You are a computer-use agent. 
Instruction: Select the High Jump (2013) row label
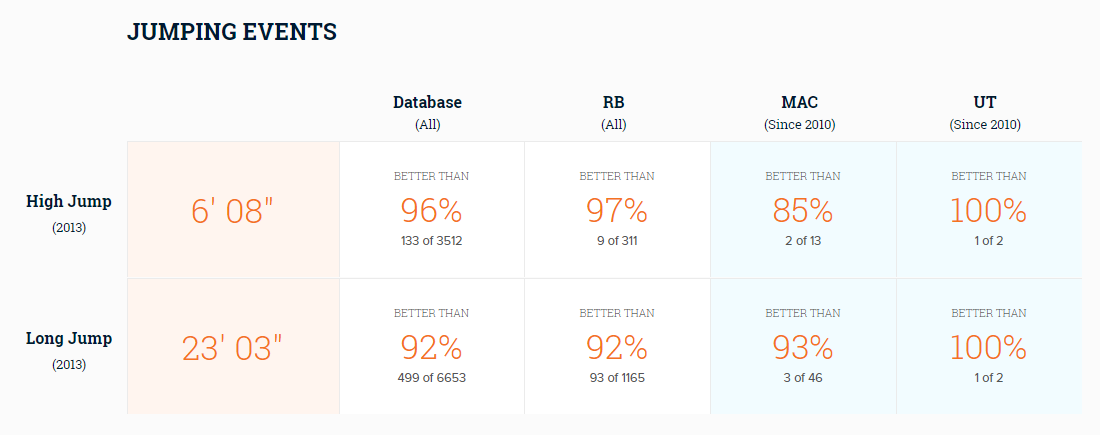point(69,213)
